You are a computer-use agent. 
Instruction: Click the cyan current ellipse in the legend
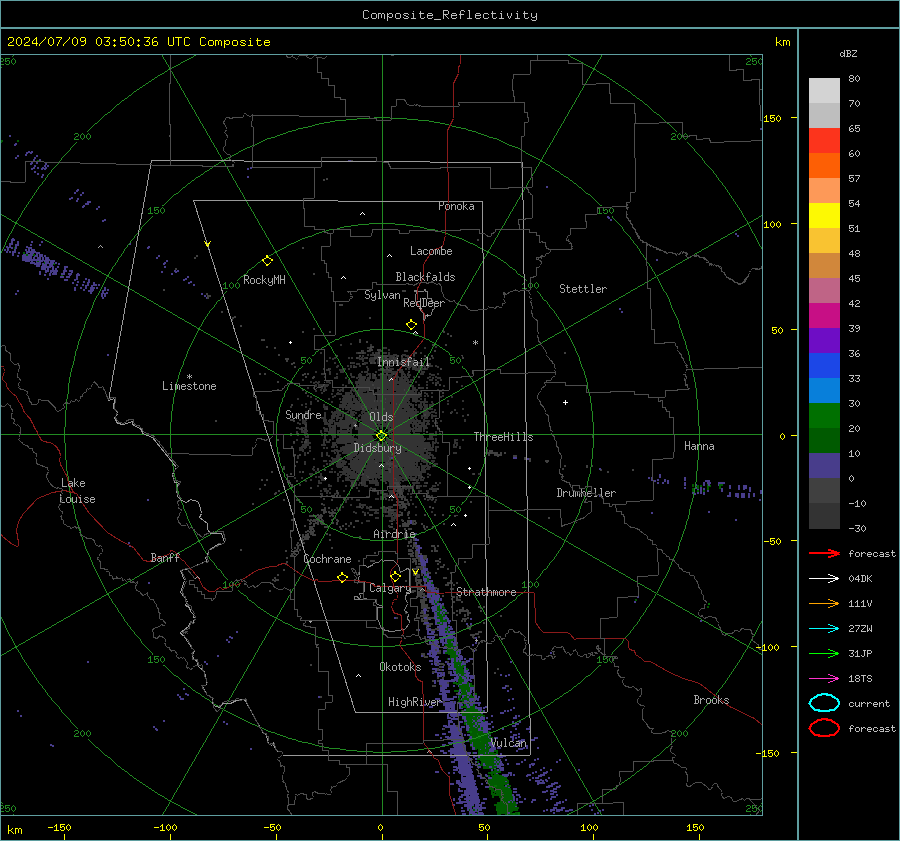(824, 703)
